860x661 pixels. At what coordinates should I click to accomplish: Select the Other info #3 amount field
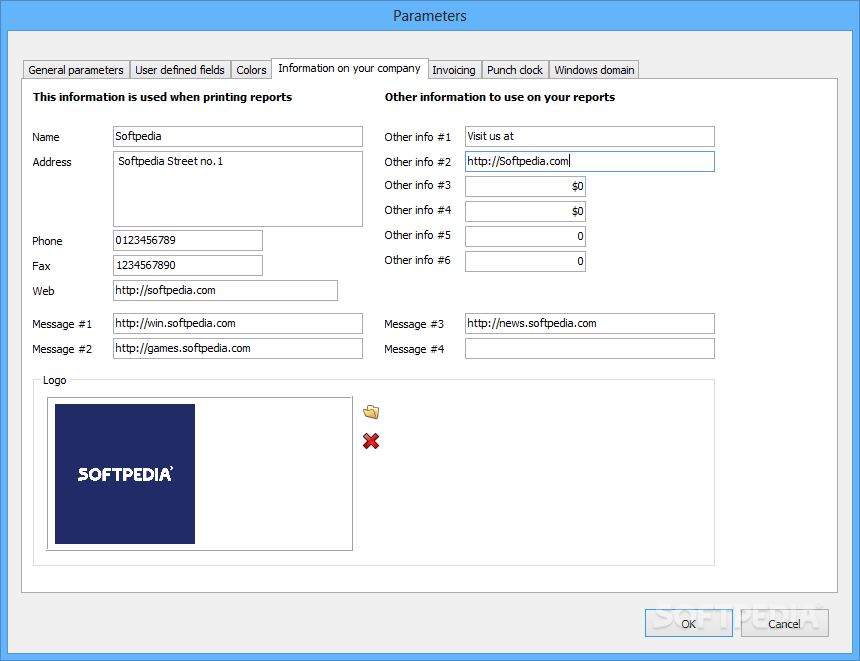[525, 186]
